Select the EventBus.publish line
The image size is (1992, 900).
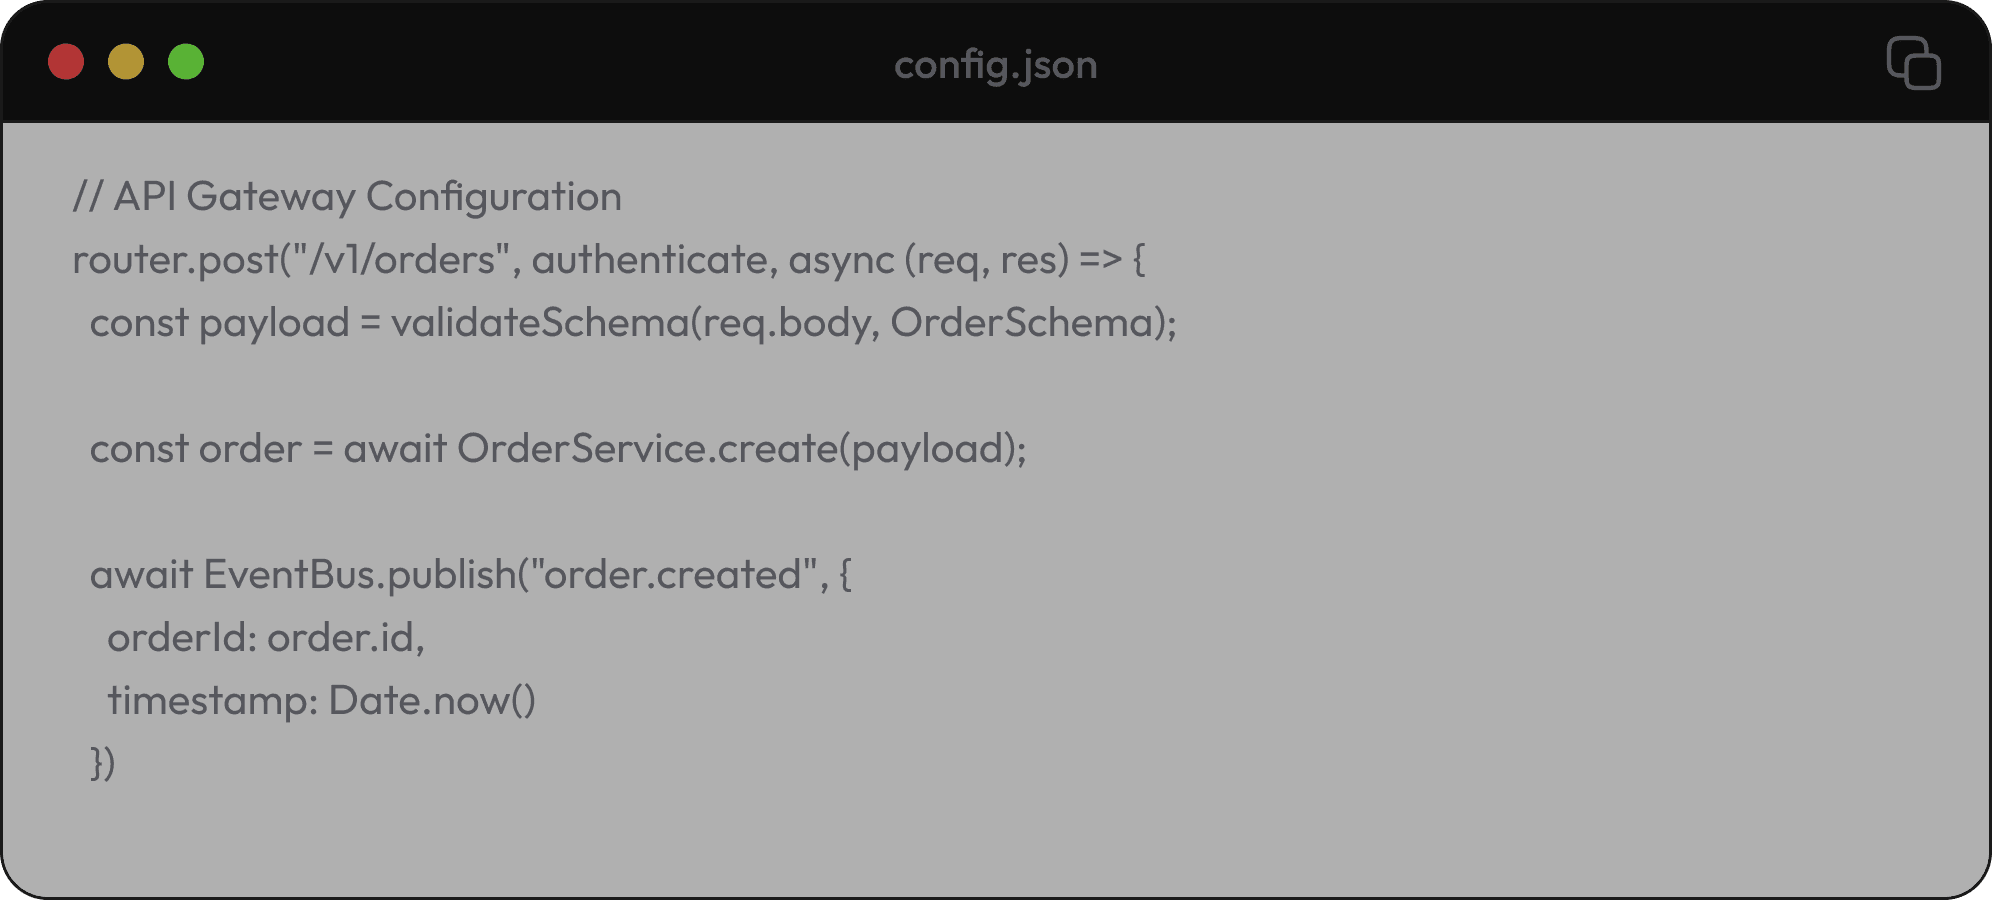pos(470,574)
